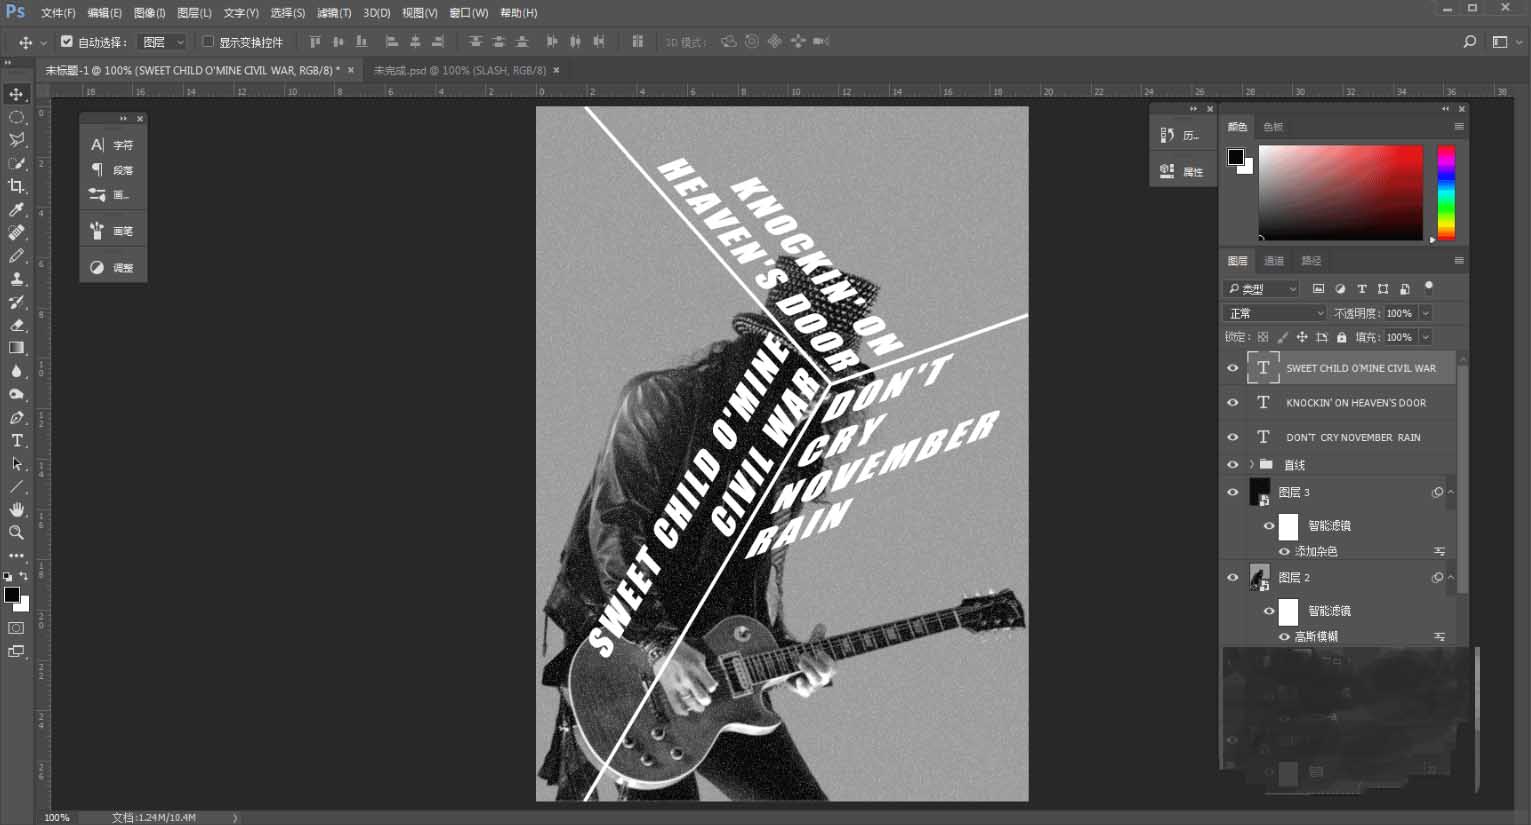Switch to the 路径 (Paths) tab

click(x=1311, y=260)
